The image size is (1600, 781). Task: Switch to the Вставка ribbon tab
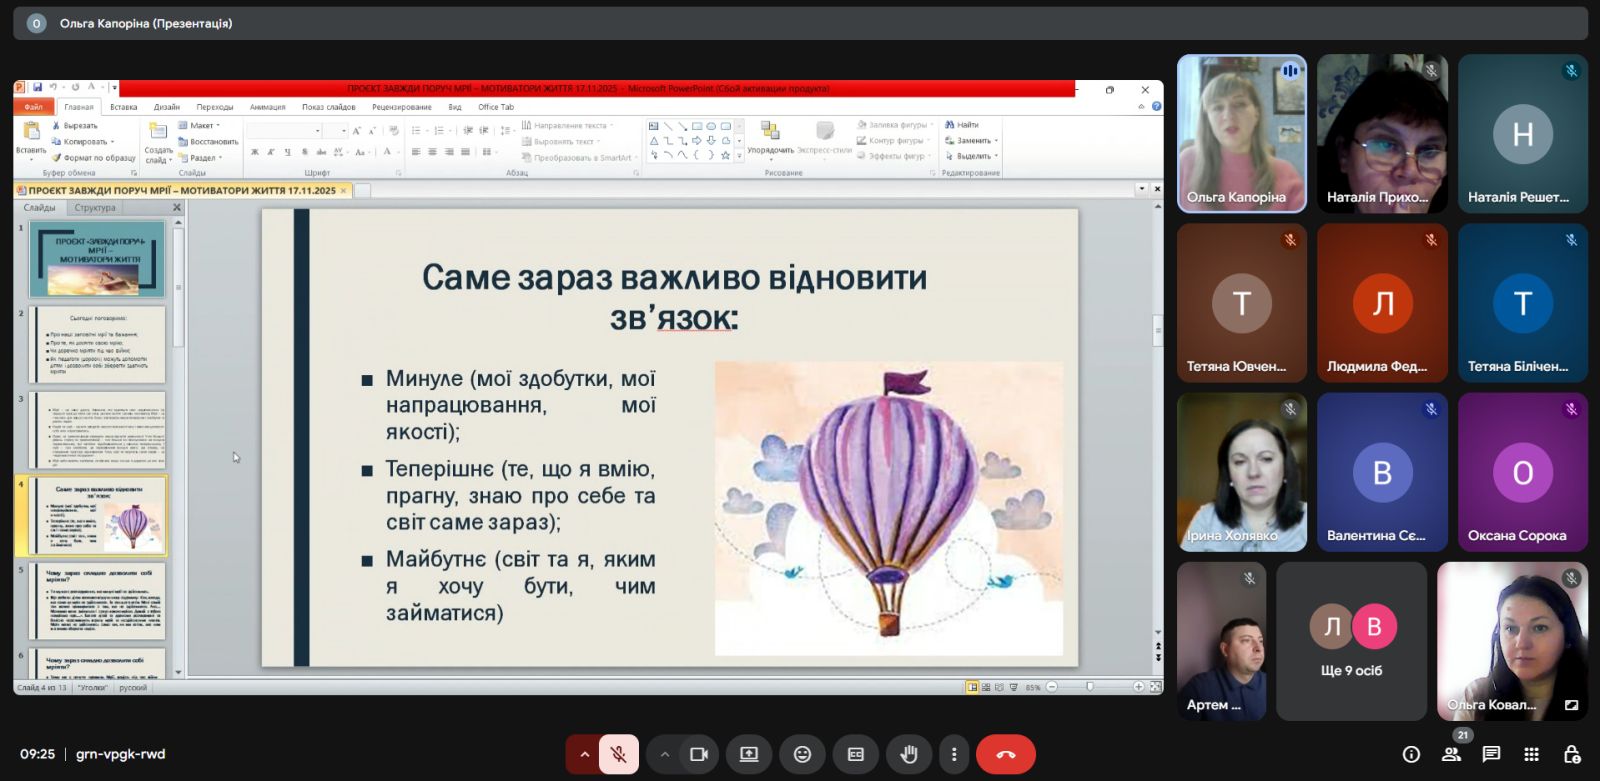124,107
